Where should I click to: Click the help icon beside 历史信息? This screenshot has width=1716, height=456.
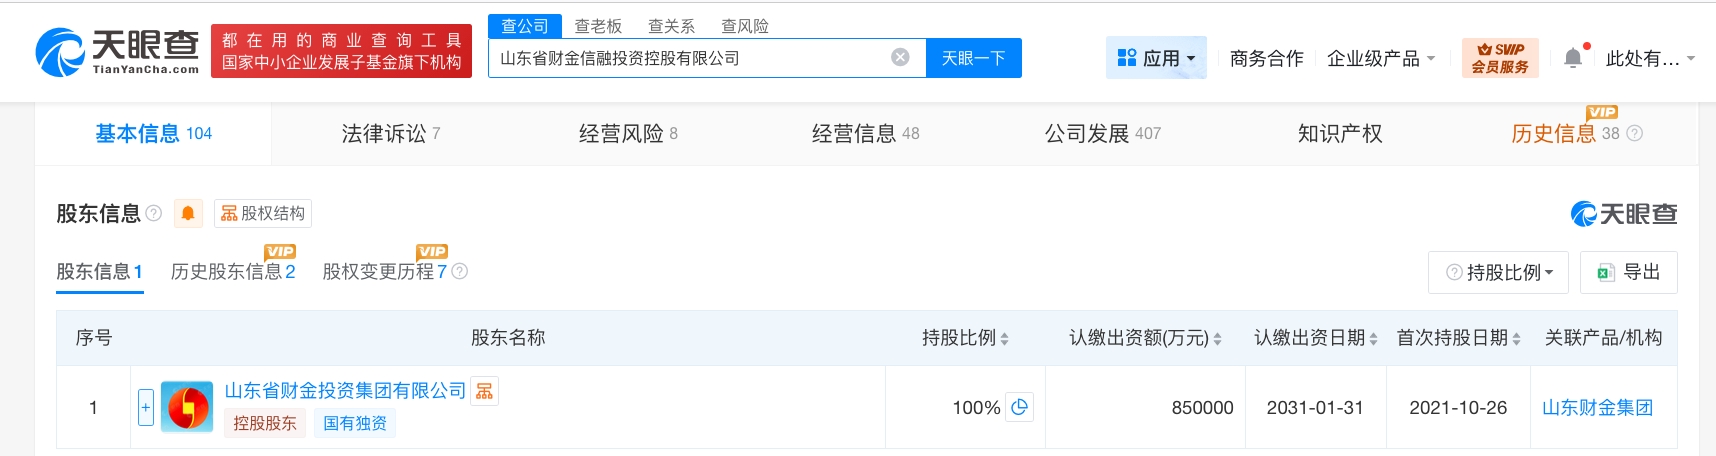point(1635,133)
